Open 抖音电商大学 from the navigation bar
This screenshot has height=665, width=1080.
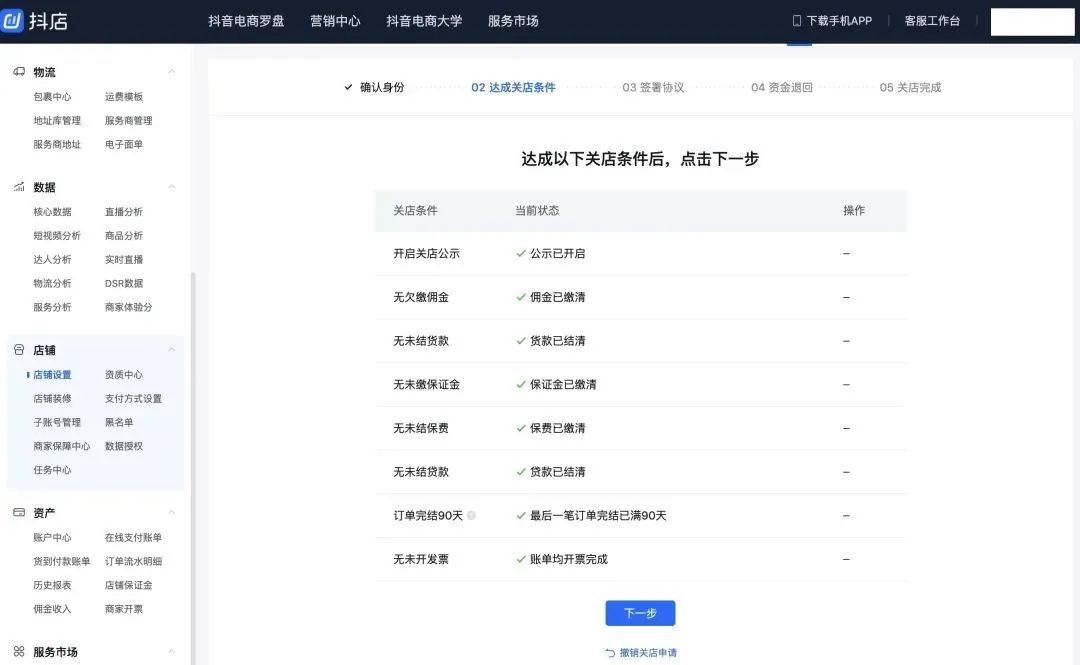point(423,20)
